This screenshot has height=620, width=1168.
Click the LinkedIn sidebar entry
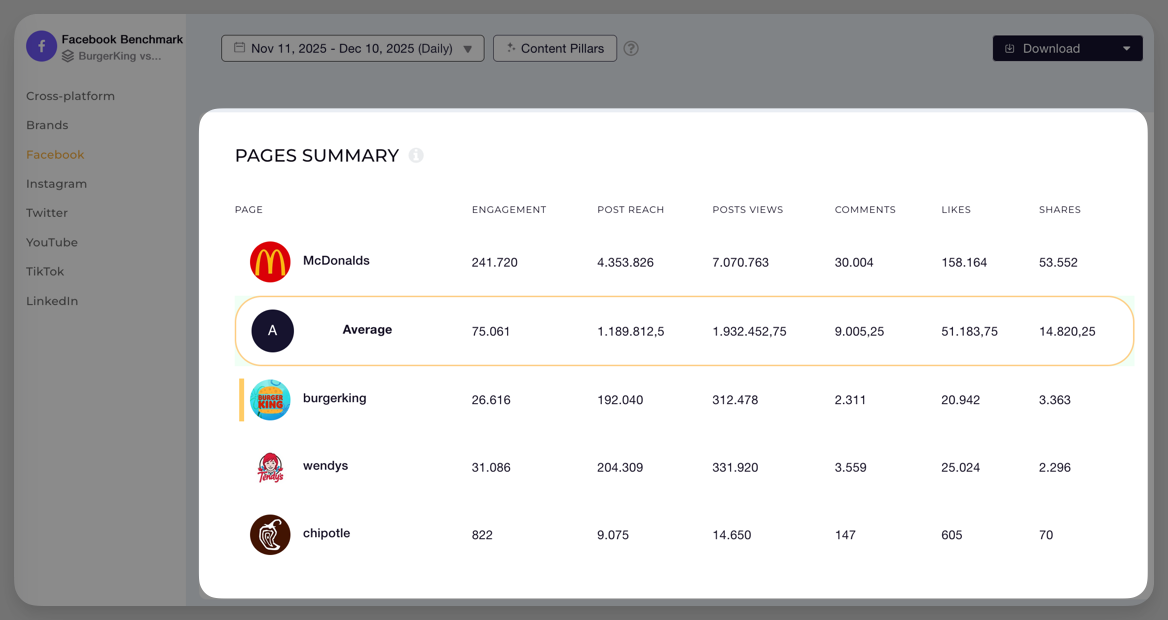pyautogui.click(x=52, y=300)
